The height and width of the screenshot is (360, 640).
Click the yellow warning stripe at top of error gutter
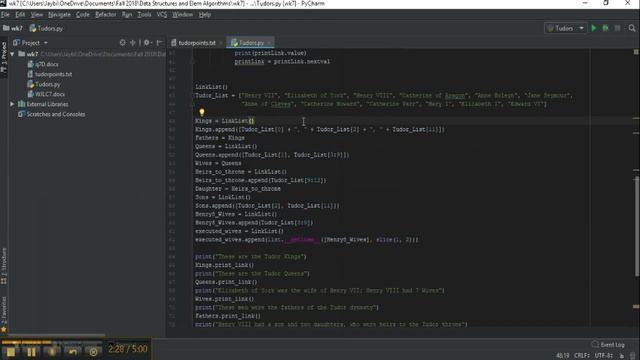636,52
